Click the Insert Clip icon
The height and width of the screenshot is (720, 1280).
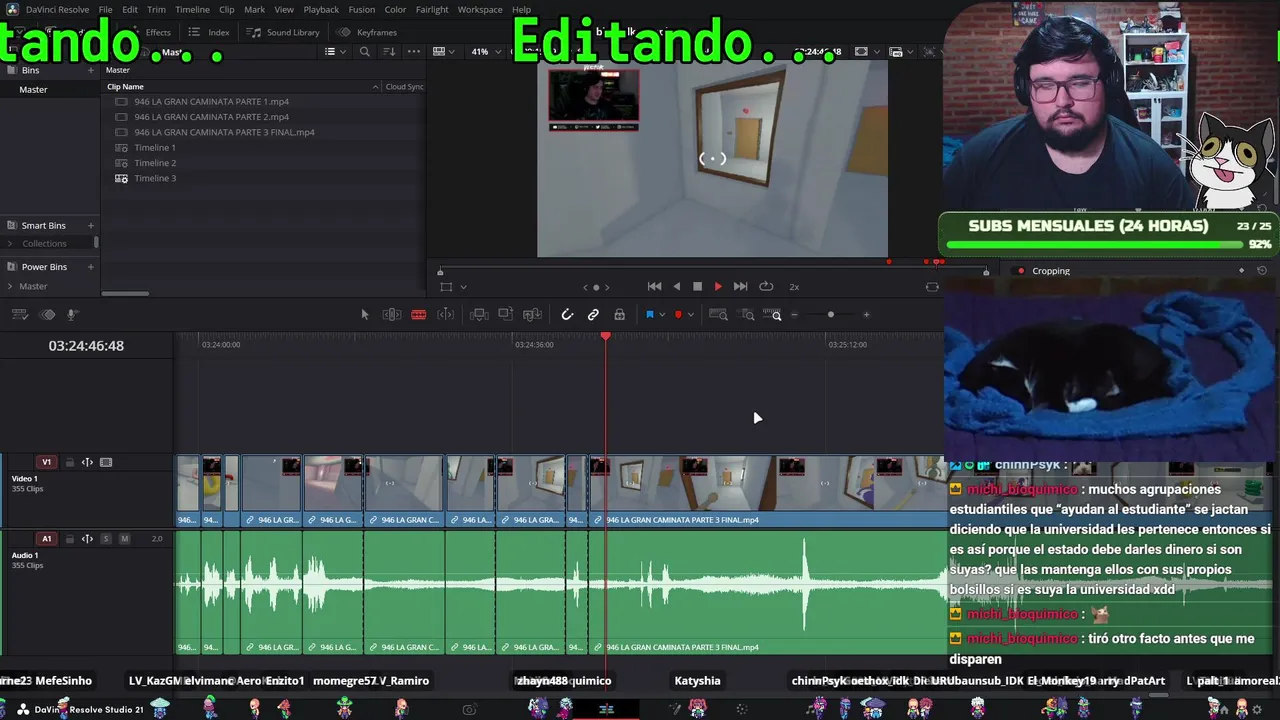[x=479, y=315]
